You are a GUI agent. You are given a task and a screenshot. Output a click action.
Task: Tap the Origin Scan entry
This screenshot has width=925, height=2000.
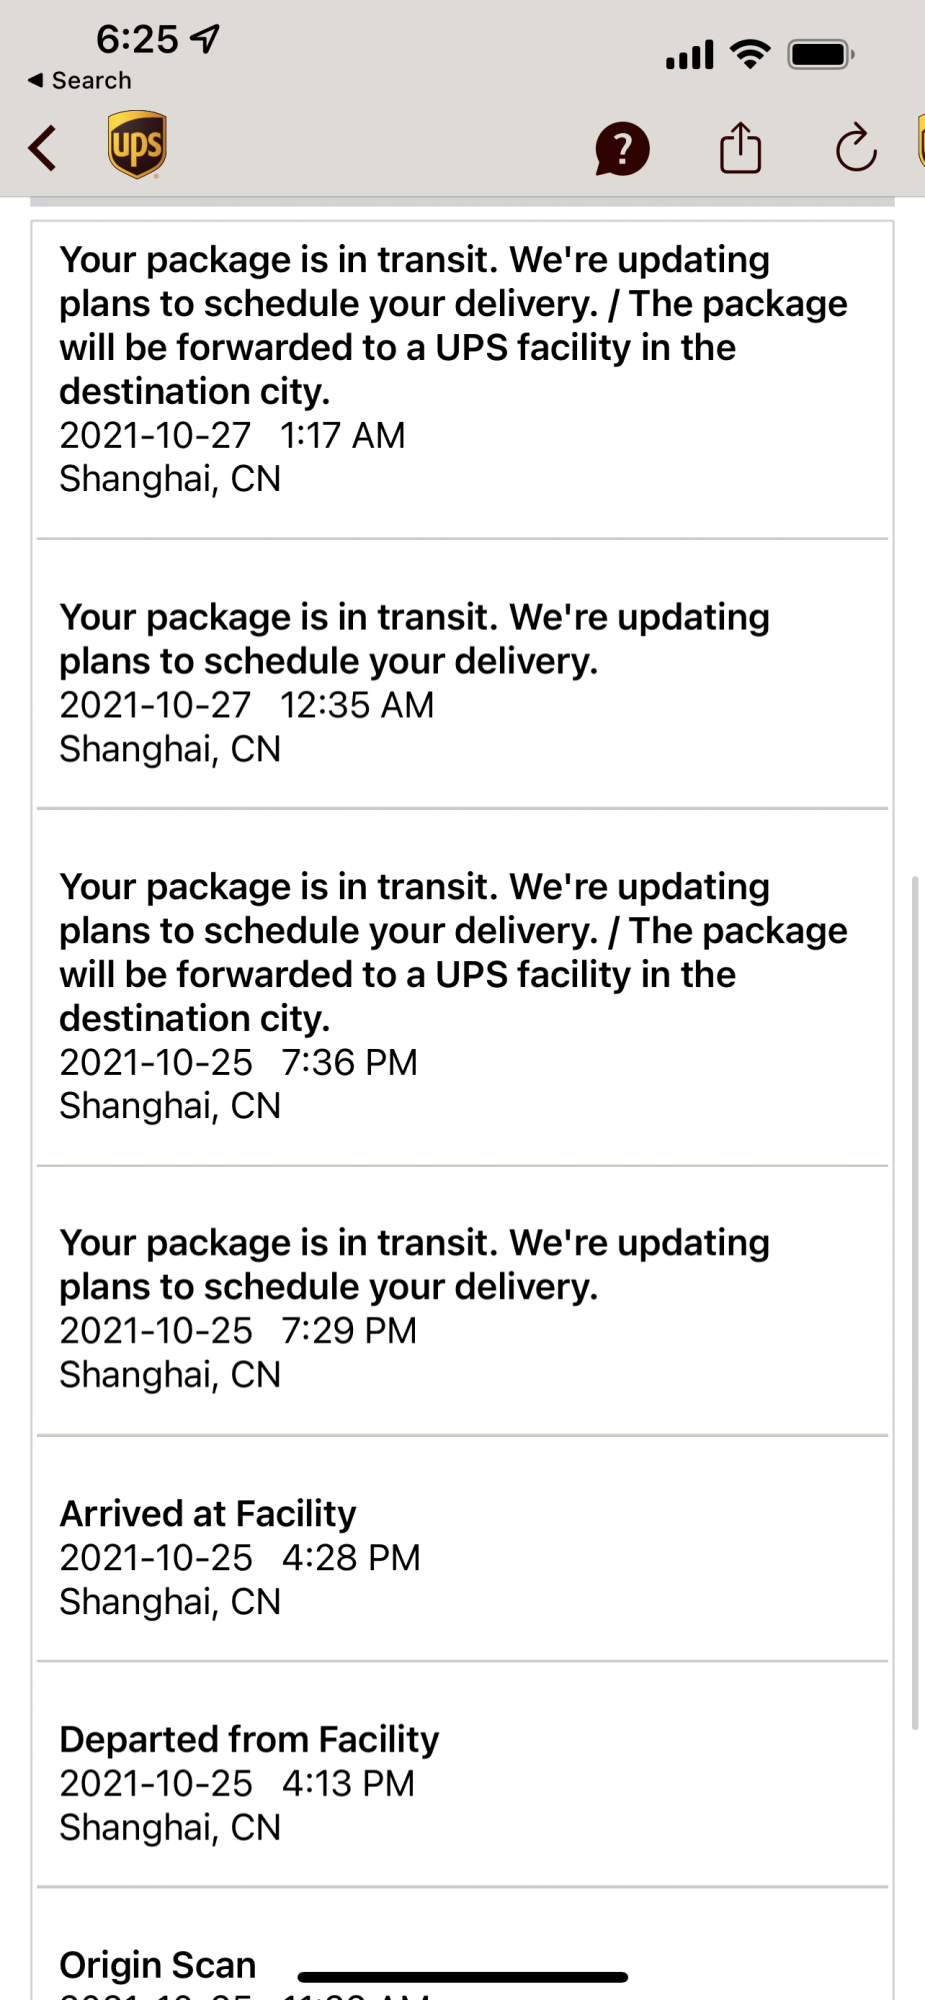[x=158, y=1965]
